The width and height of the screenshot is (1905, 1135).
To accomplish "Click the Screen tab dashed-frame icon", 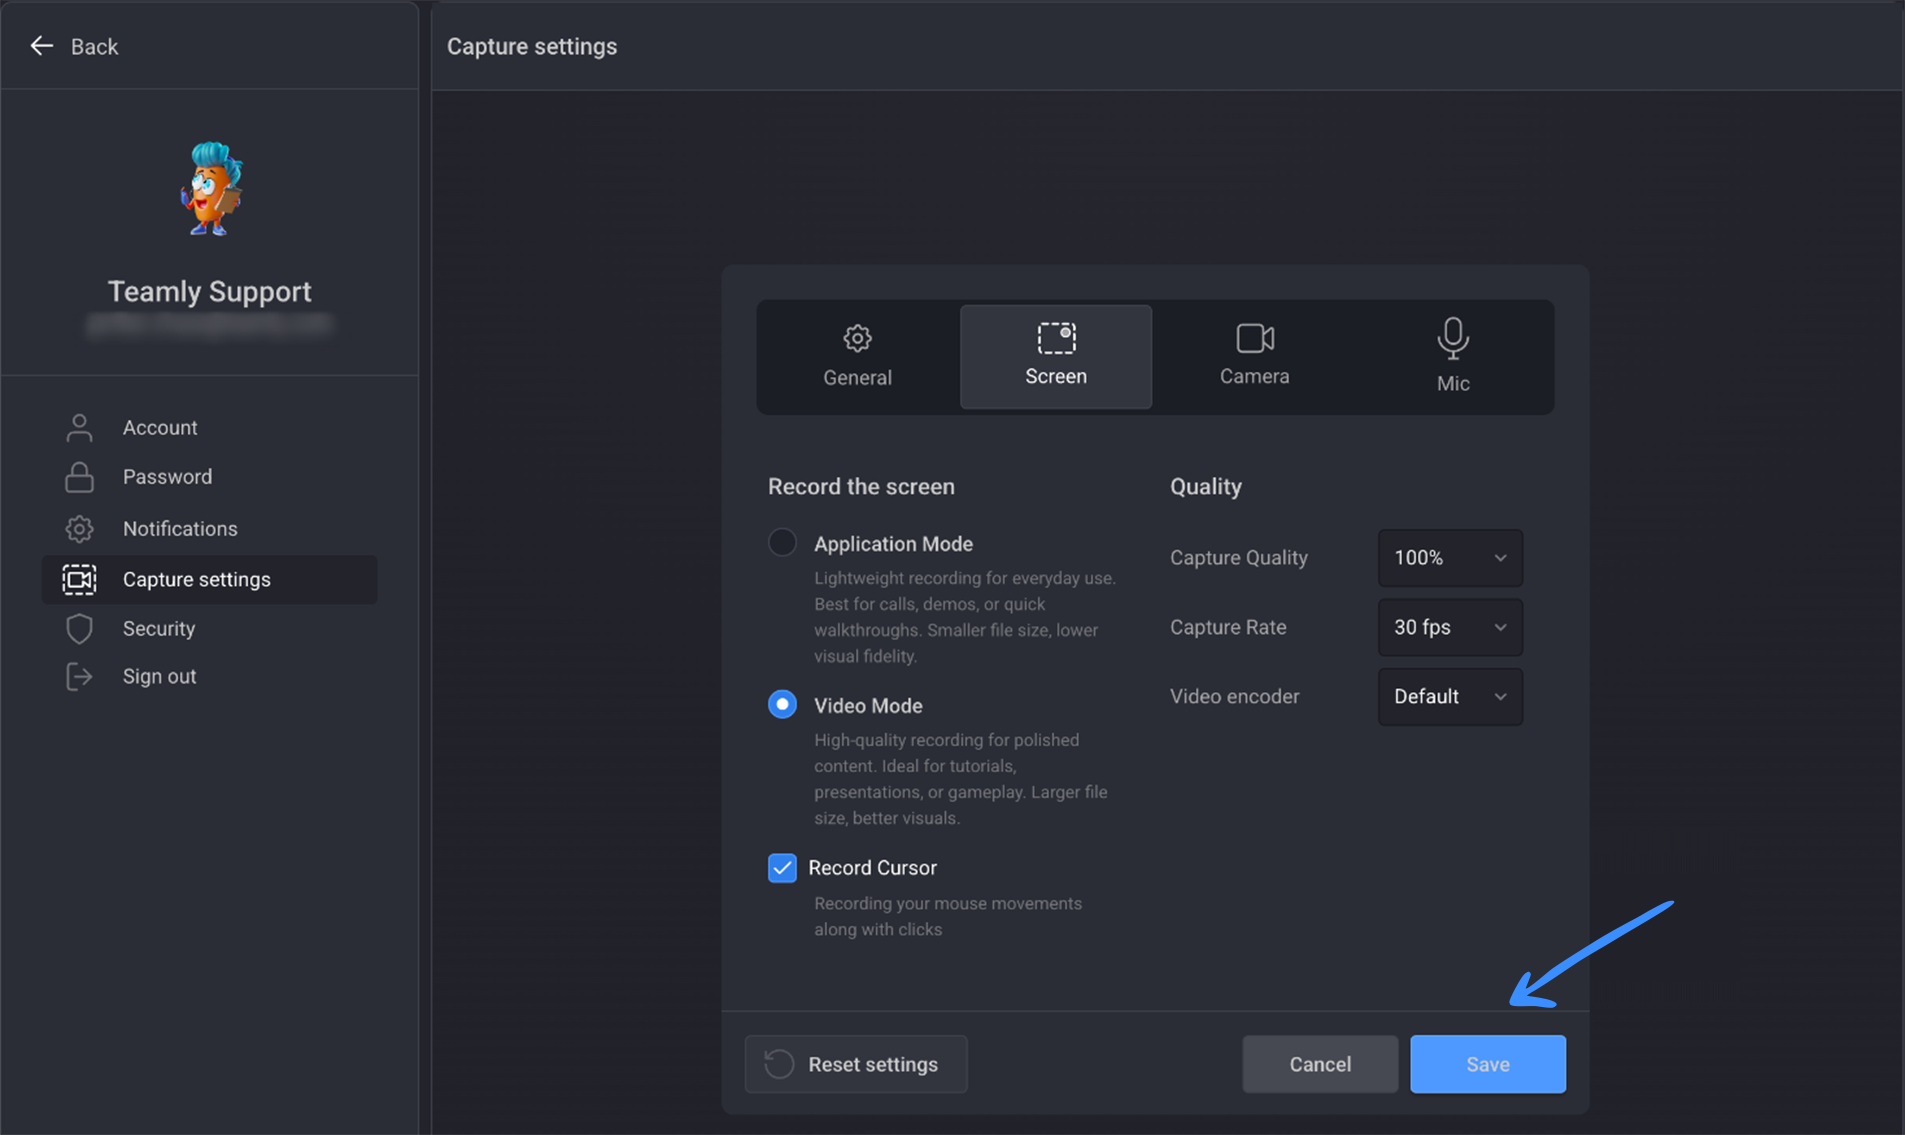I will 1056,338.
